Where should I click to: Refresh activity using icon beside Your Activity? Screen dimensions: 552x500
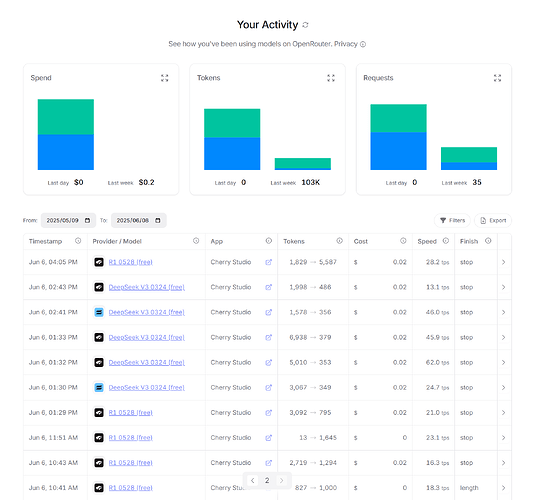(x=305, y=25)
